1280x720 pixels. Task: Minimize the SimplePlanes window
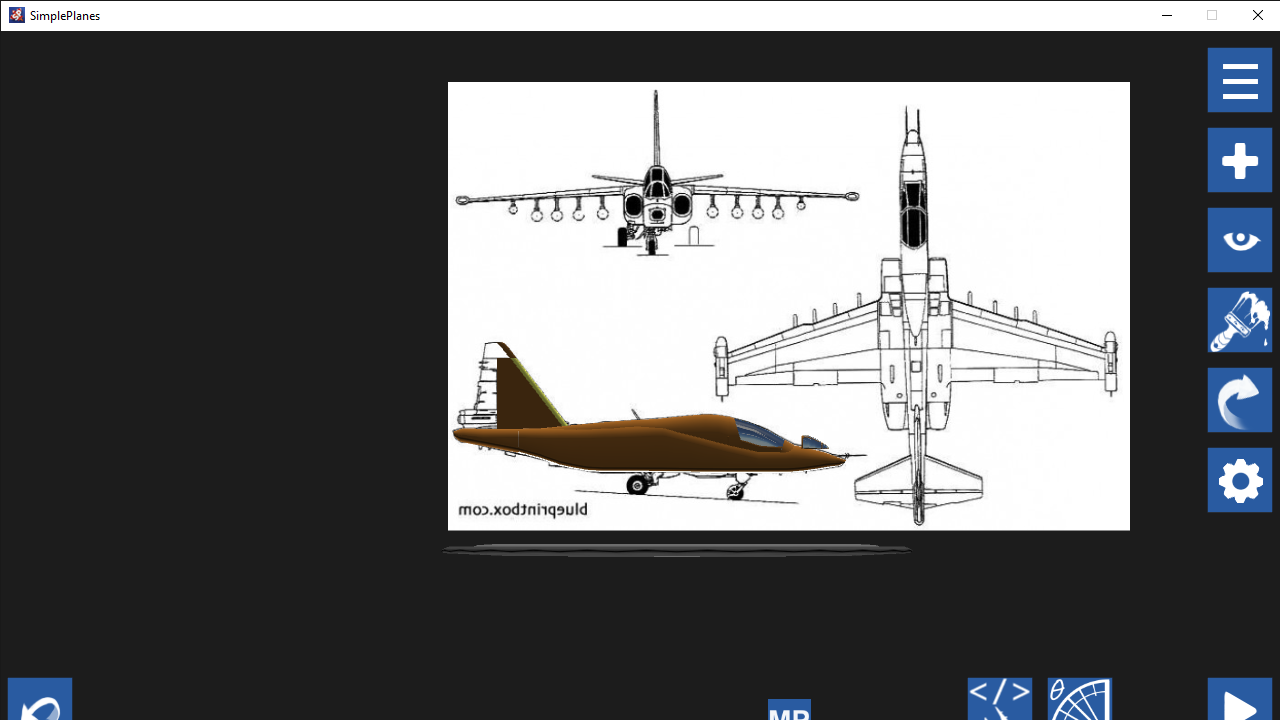pyautogui.click(x=1167, y=15)
